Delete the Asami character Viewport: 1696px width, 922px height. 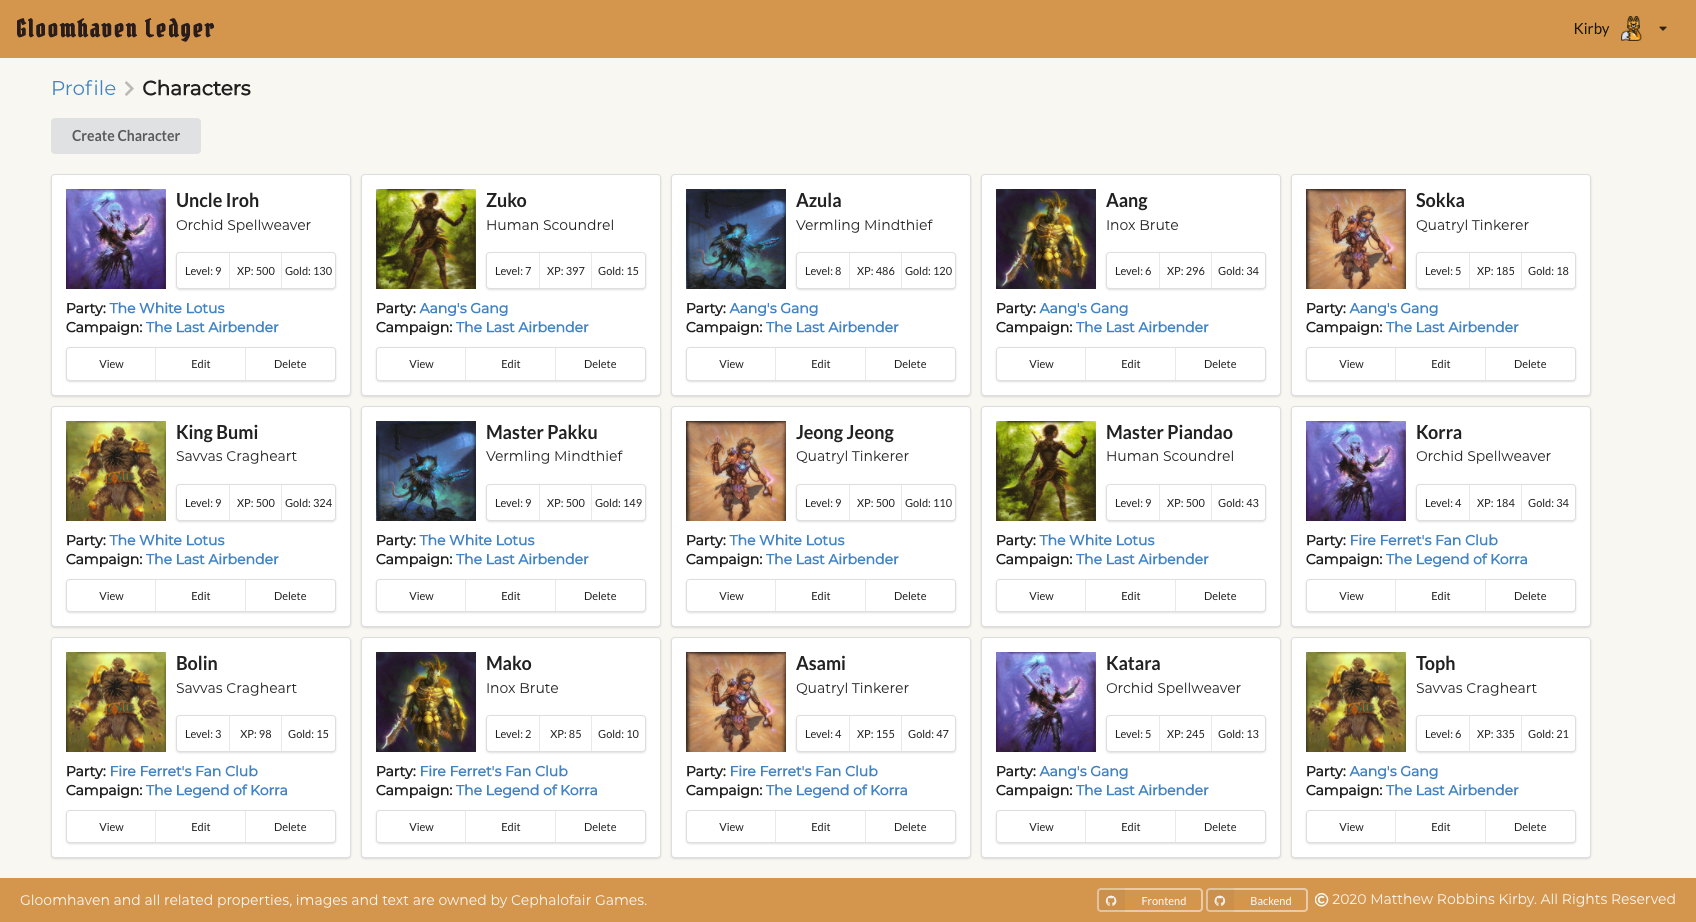coord(910,827)
